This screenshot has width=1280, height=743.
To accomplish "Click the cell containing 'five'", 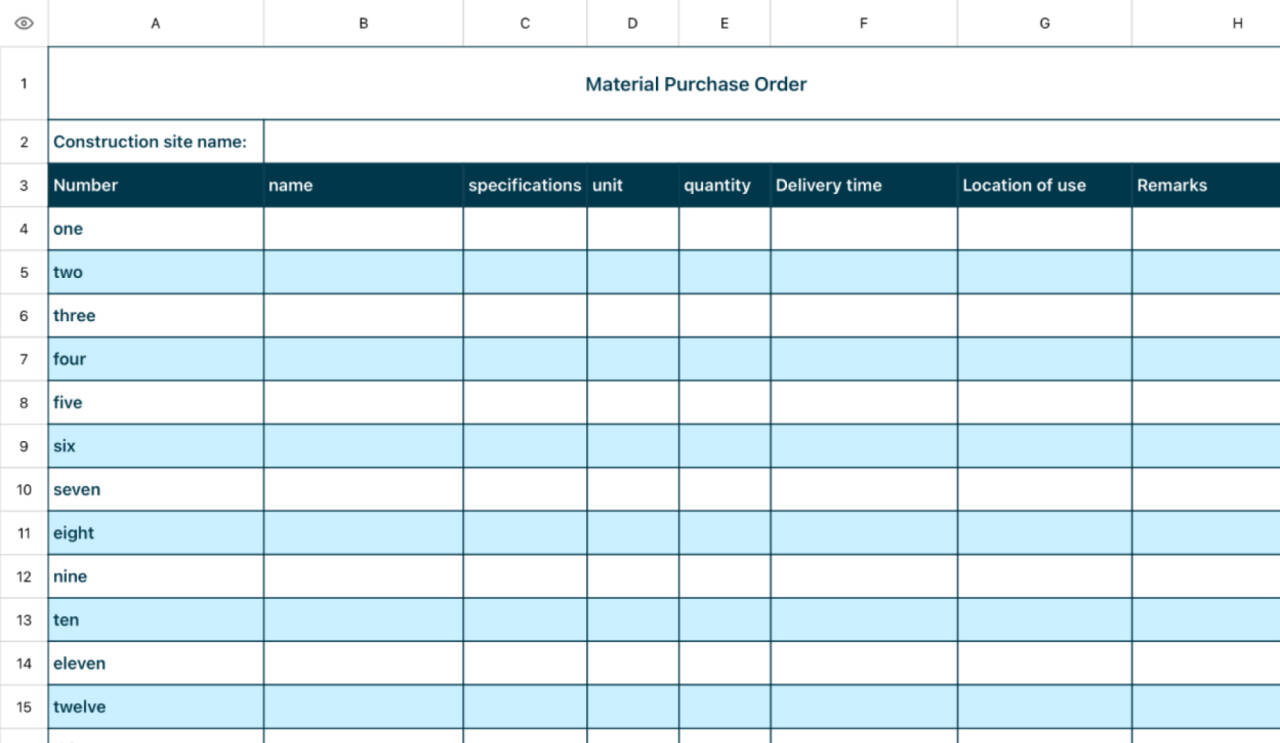I will 156,403.
